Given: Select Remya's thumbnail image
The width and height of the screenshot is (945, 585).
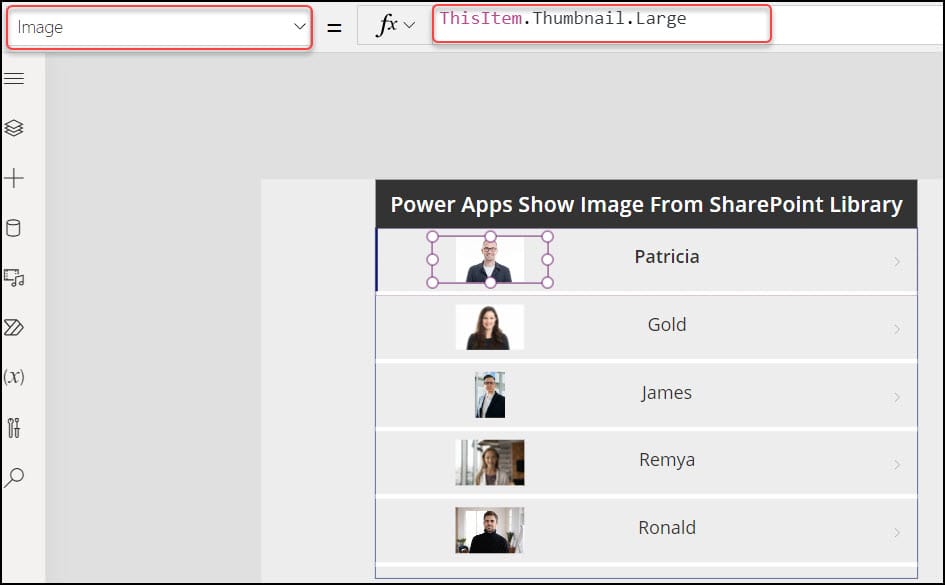Looking at the screenshot, I should click(x=489, y=463).
